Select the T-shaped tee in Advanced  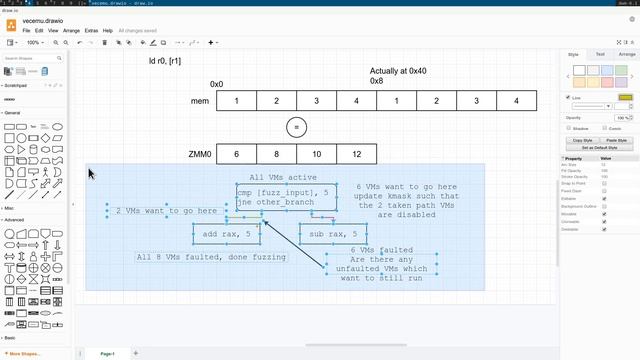pos(9,268)
